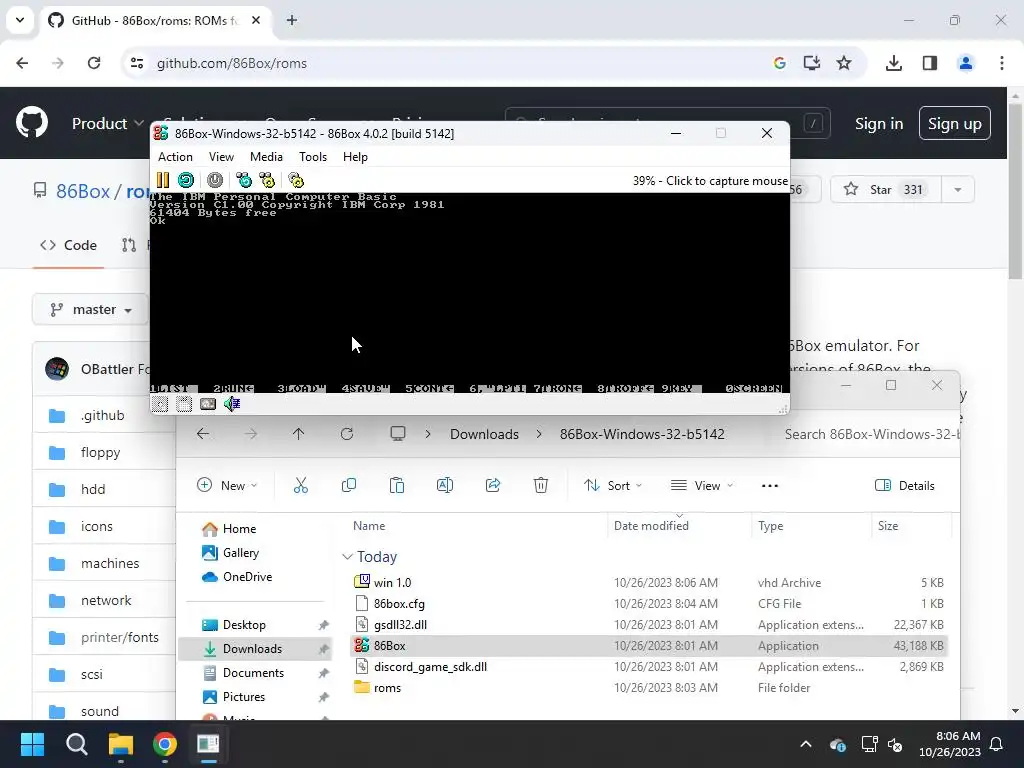Click the first floppy drive status icon
Viewport: 1024px width, 768px height.
pyautogui.click(x=160, y=404)
